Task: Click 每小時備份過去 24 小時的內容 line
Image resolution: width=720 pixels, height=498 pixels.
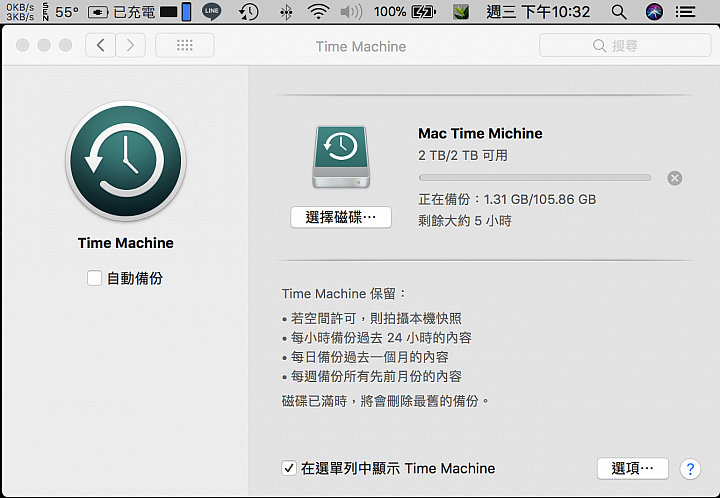Action: (x=381, y=338)
